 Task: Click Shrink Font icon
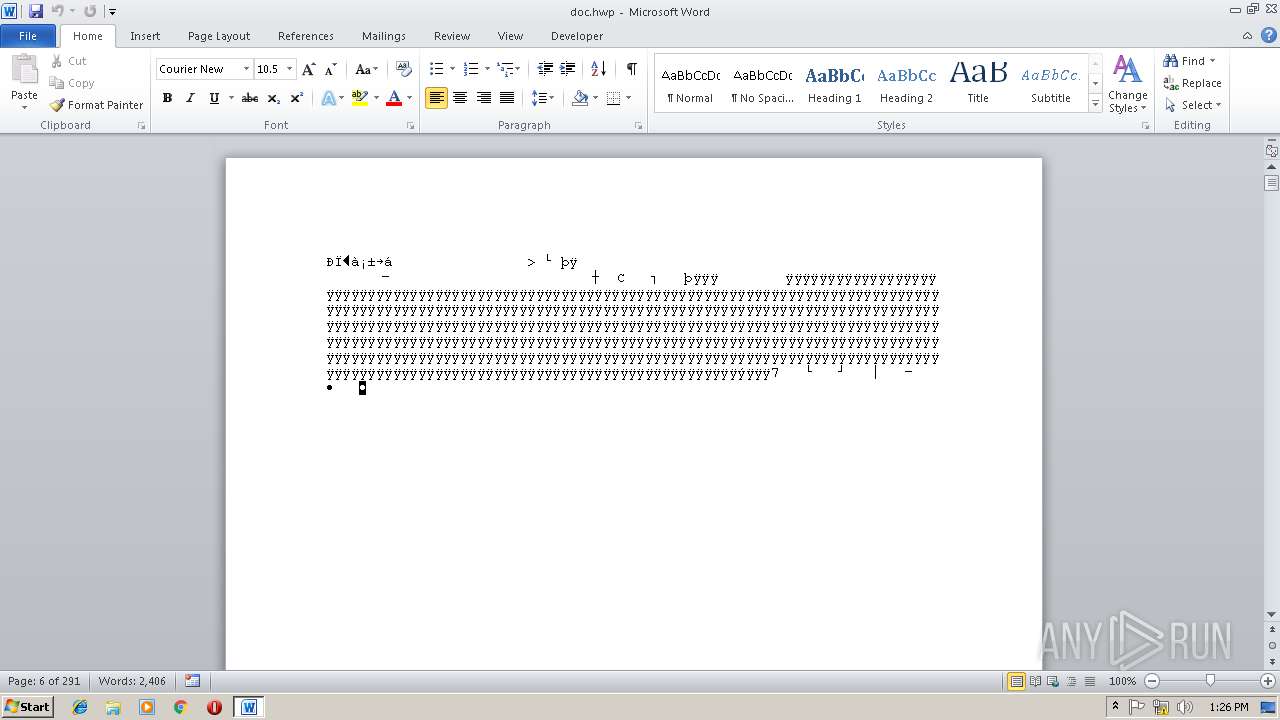pos(331,69)
